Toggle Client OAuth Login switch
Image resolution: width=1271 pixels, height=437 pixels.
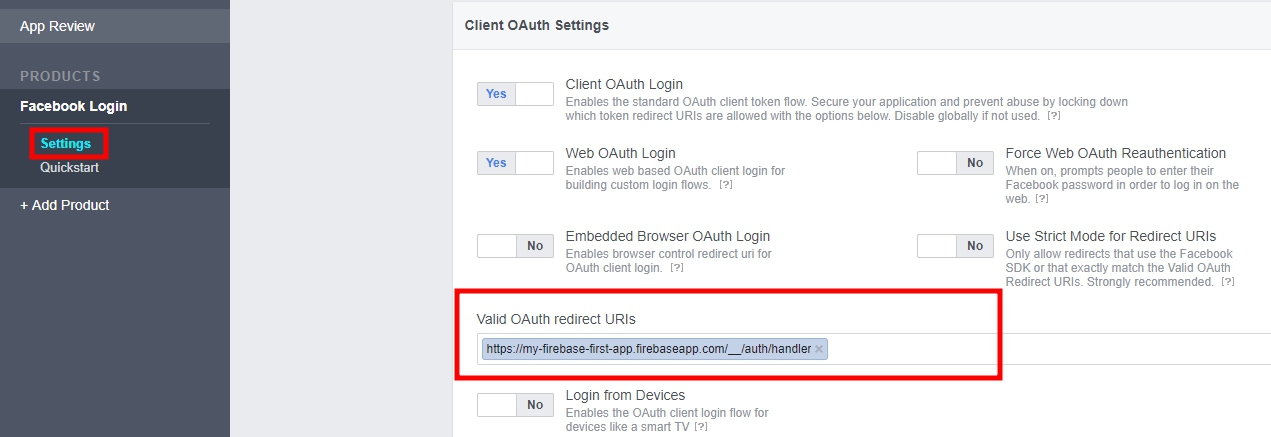[515, 94]
